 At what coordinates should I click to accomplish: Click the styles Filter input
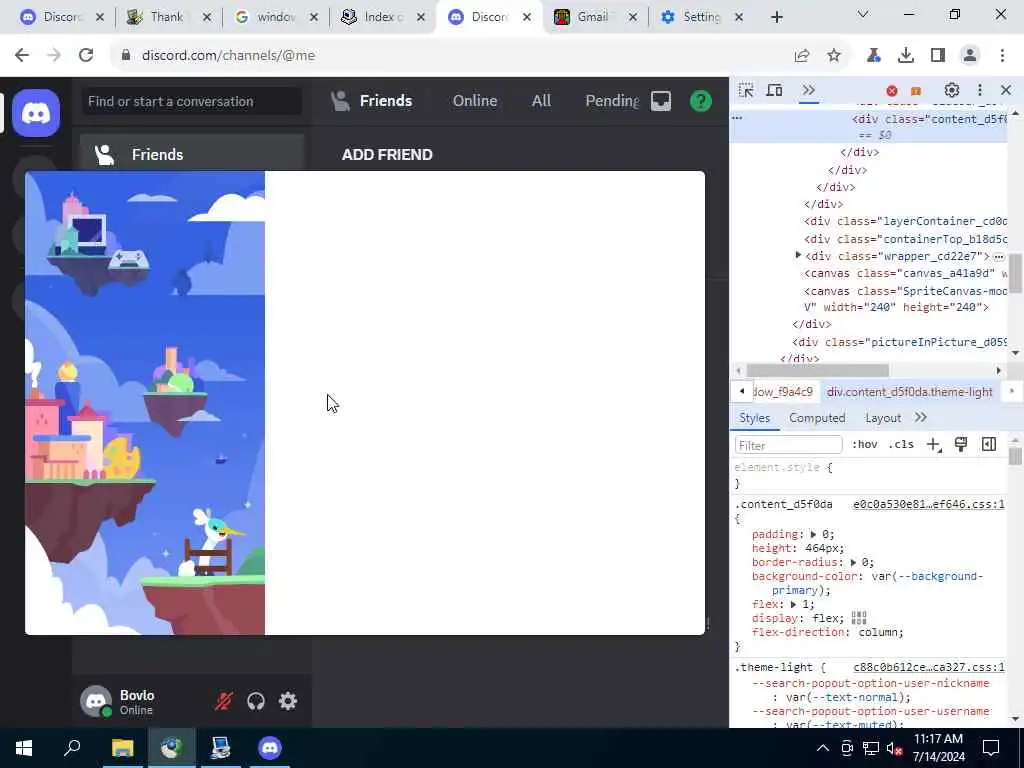[788, 445]
